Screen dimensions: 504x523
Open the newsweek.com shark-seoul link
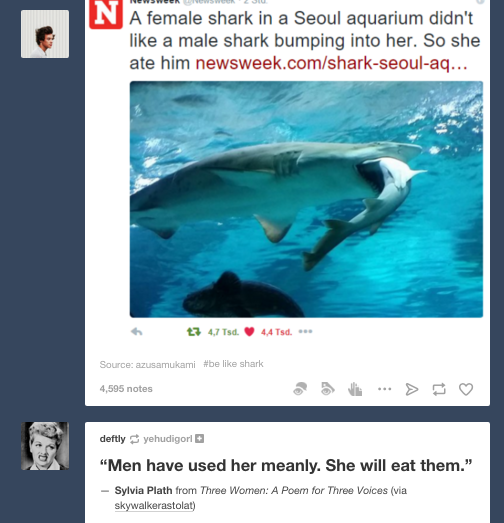(x=331, y=63)
